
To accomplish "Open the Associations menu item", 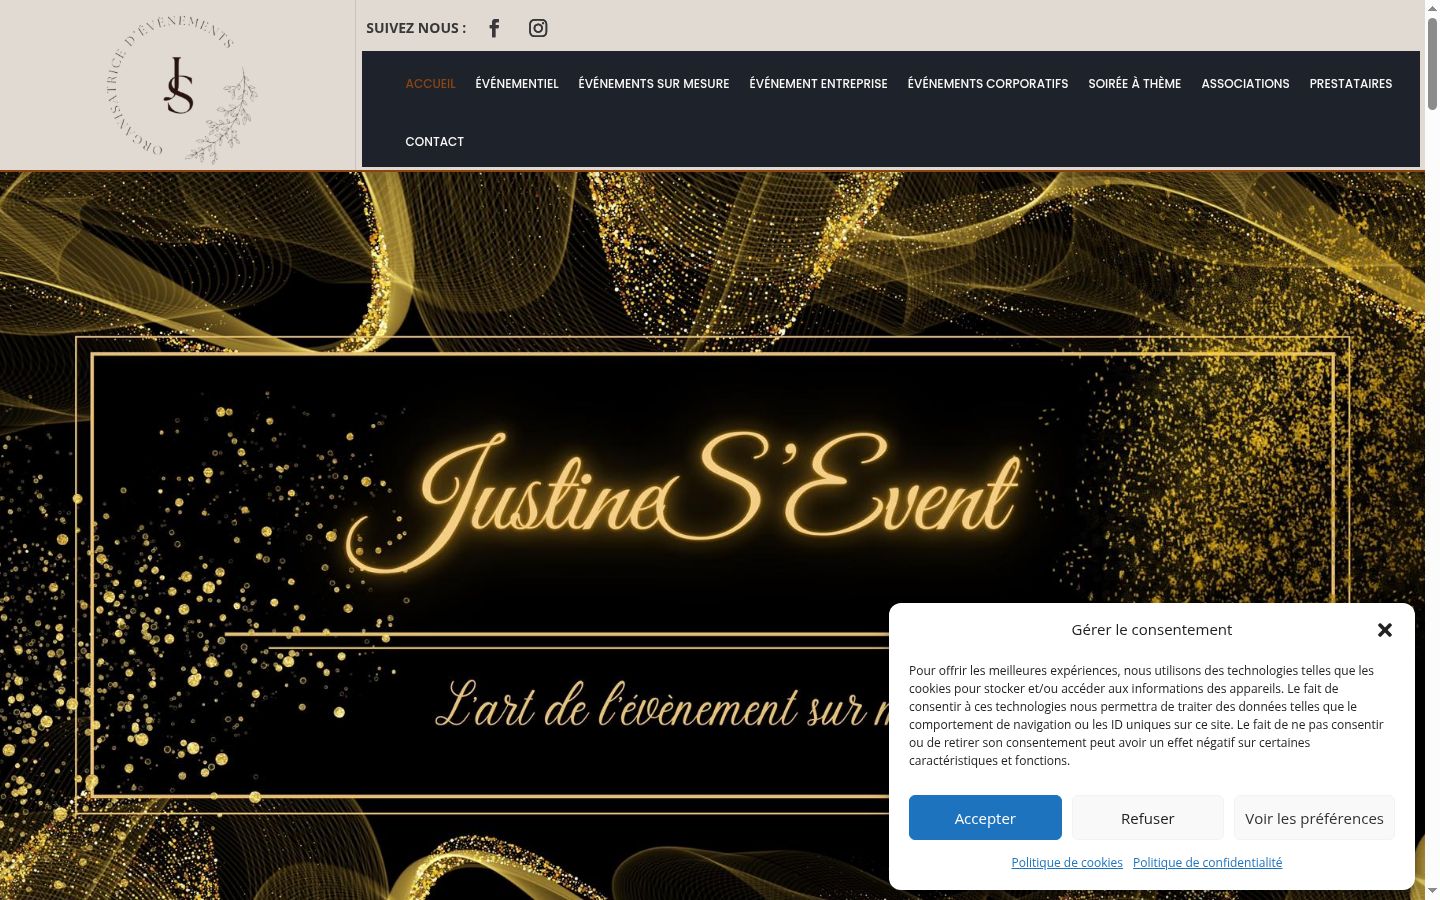I will point(1245,84).
